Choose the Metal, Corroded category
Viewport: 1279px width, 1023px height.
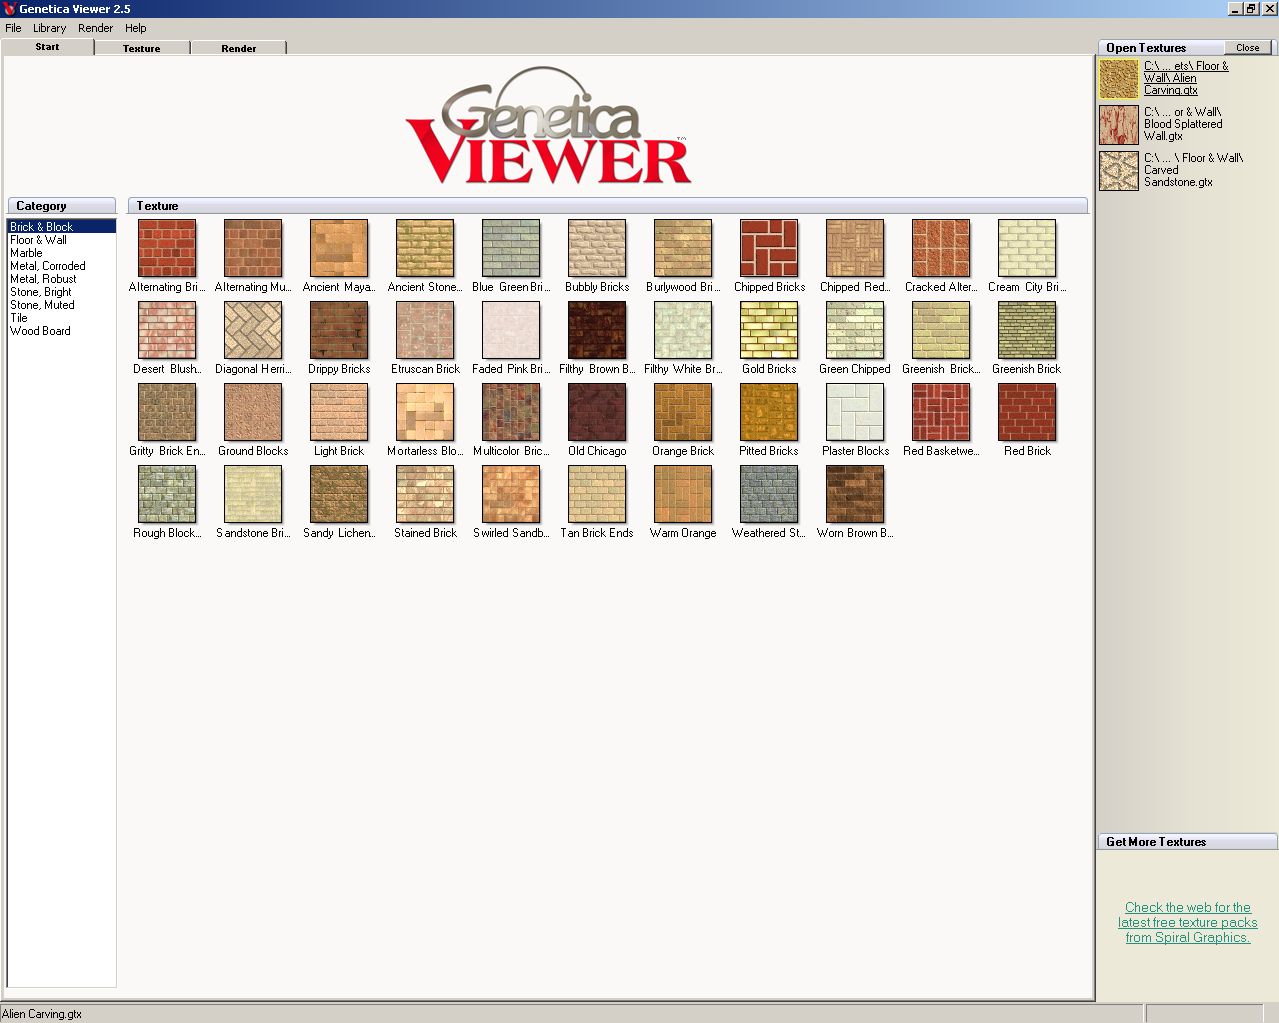click(x=61, y=266)
